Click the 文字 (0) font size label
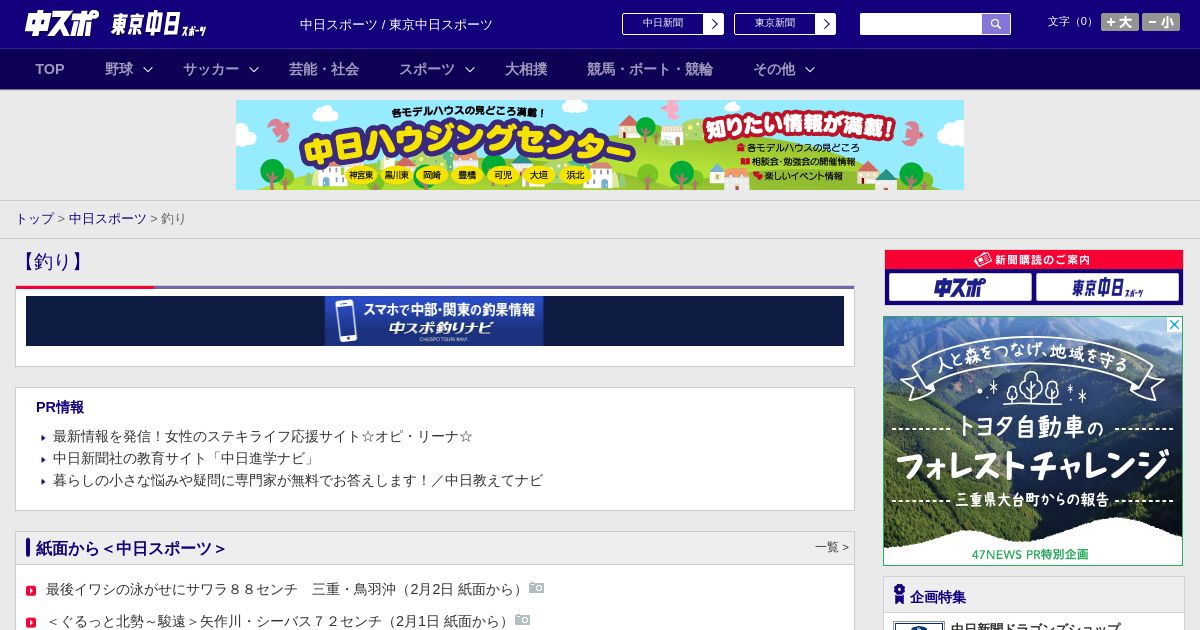This screenshot has width=1200, height=630. (x=1072, y=21)
